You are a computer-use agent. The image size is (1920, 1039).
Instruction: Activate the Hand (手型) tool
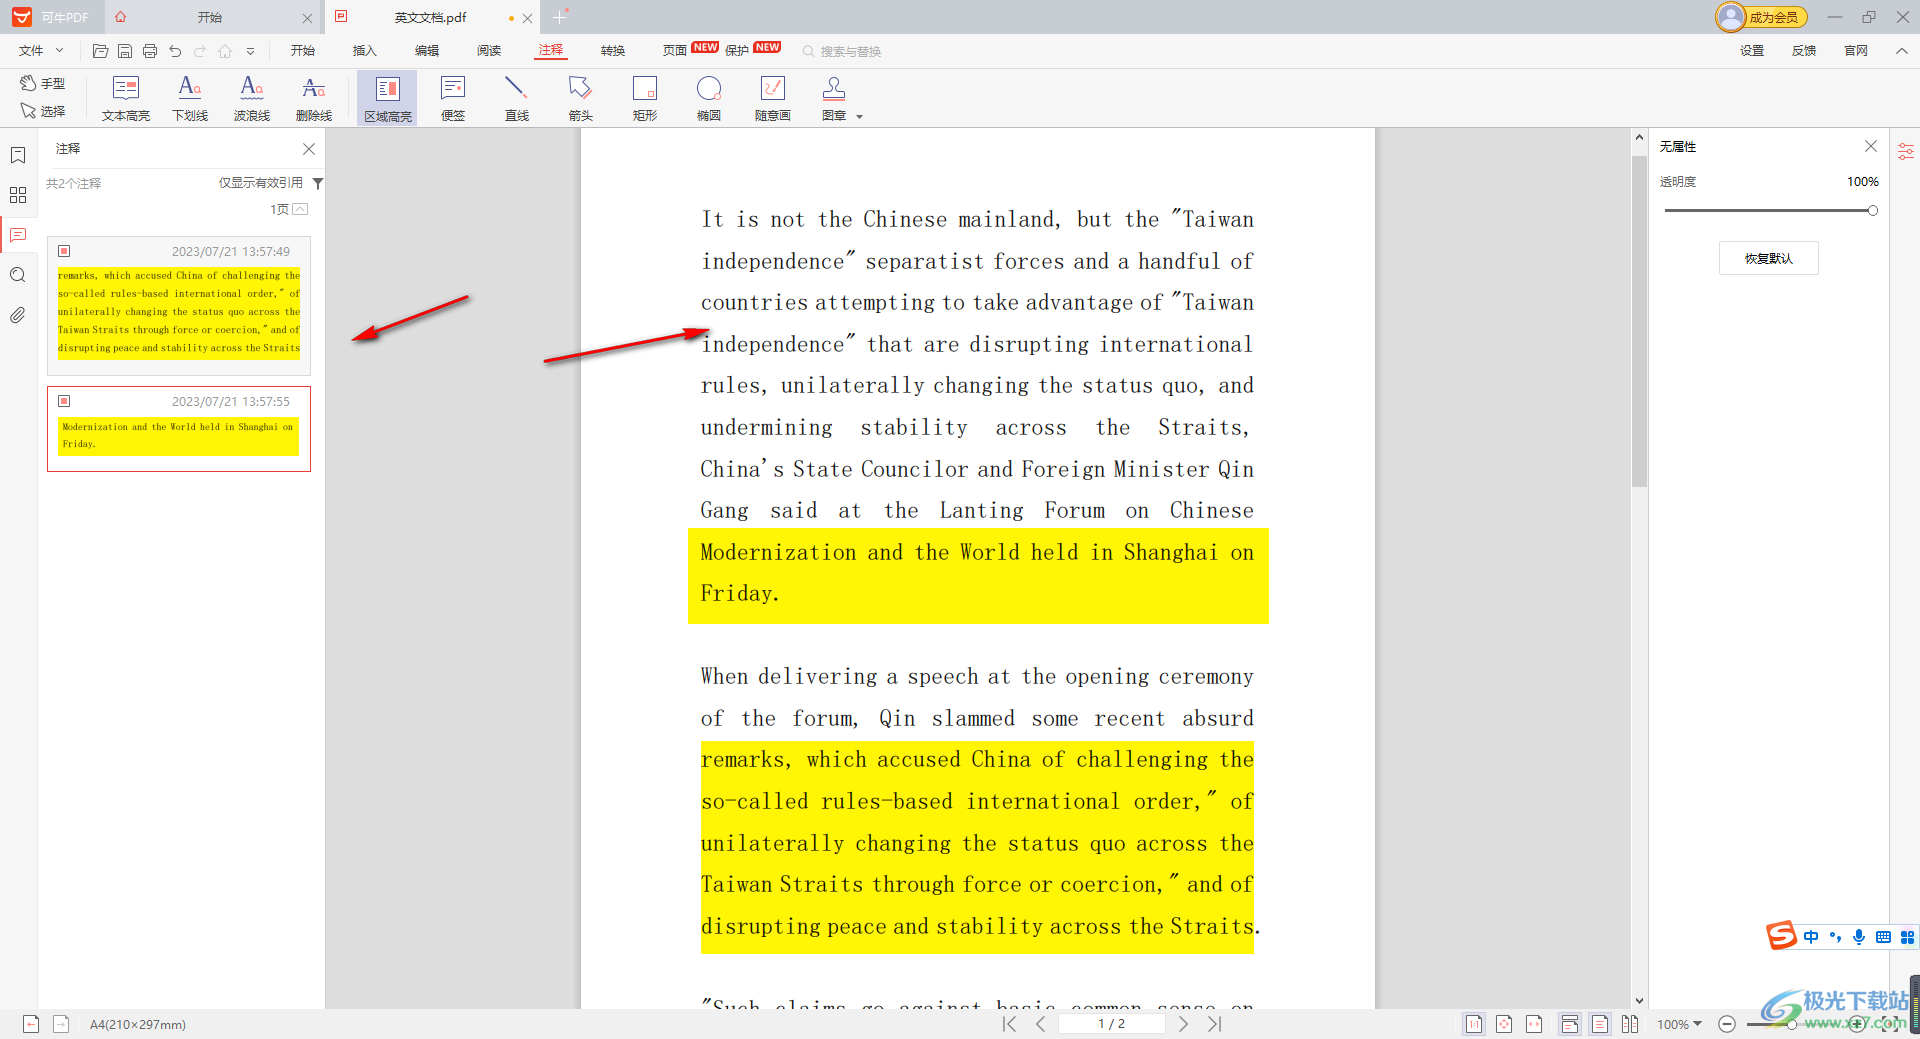43,83
